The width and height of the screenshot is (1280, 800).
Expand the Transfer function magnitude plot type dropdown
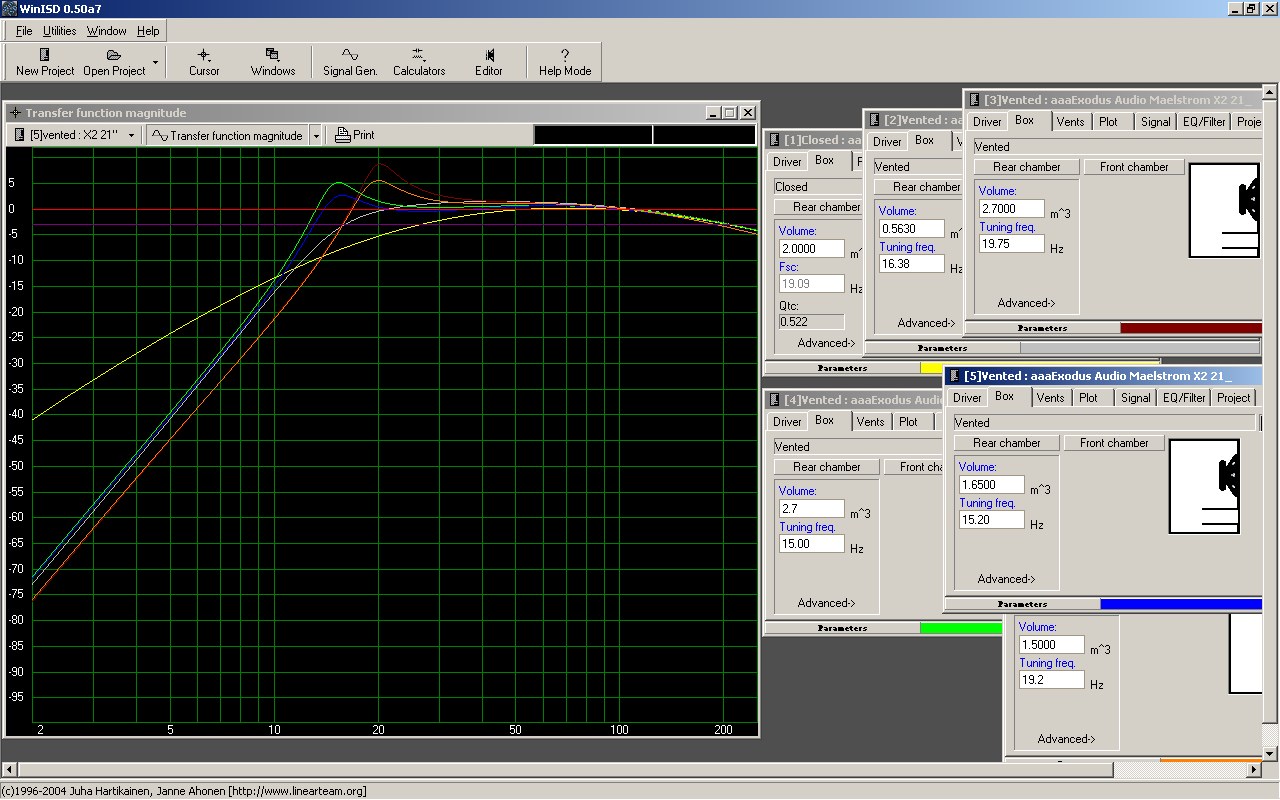[x=316, y=135]
